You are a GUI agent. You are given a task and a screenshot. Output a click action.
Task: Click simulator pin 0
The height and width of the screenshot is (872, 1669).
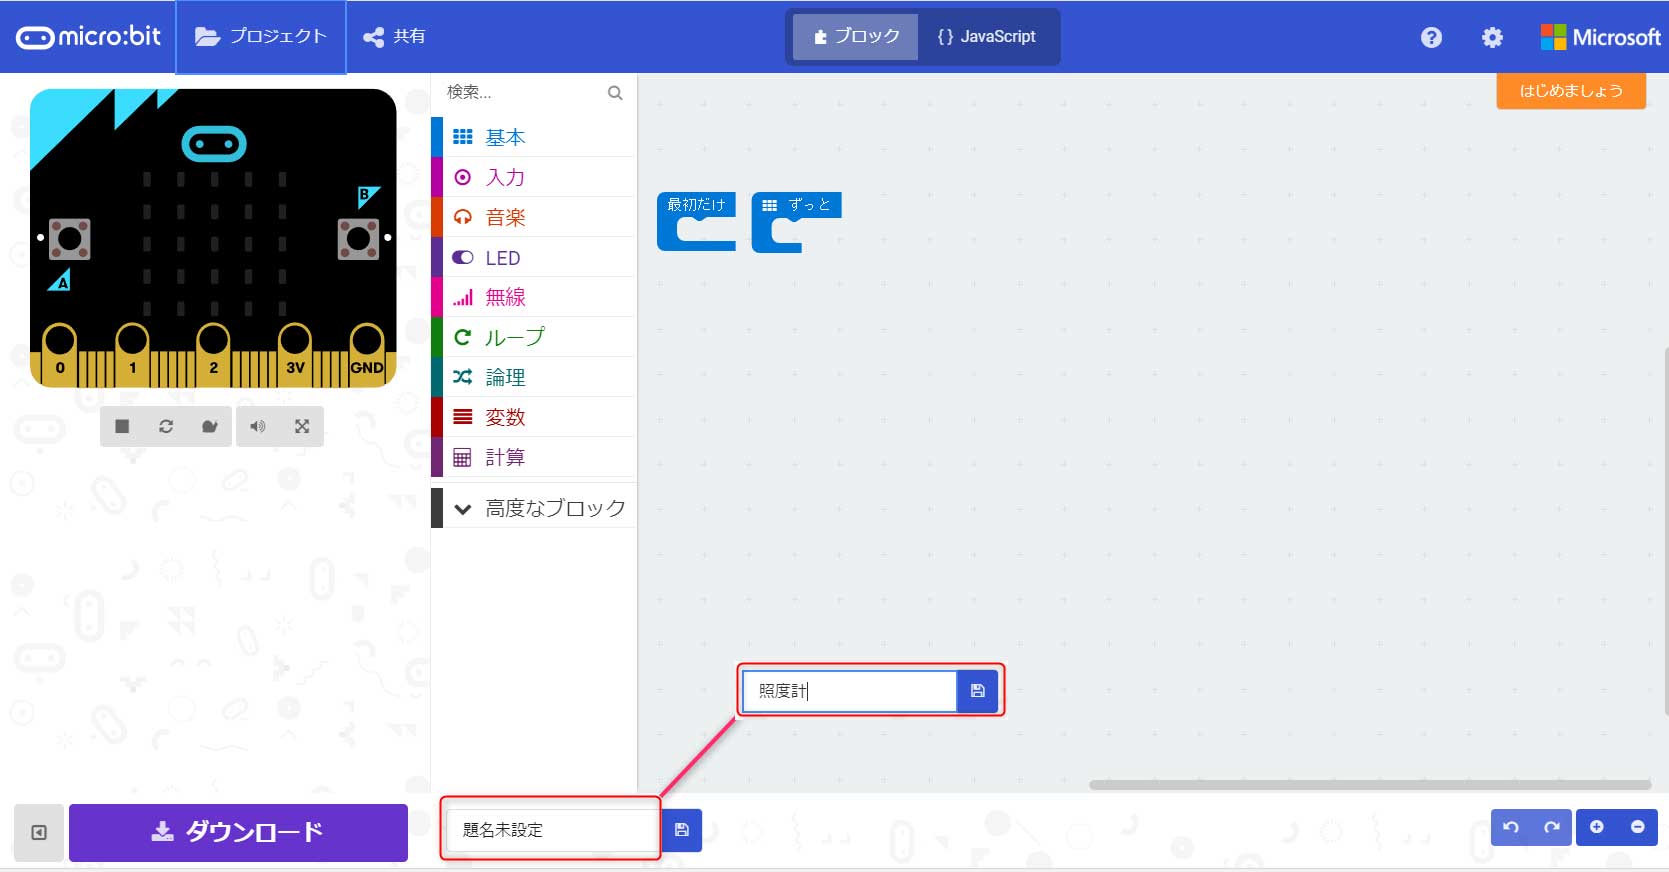click(x=59, y=353)
